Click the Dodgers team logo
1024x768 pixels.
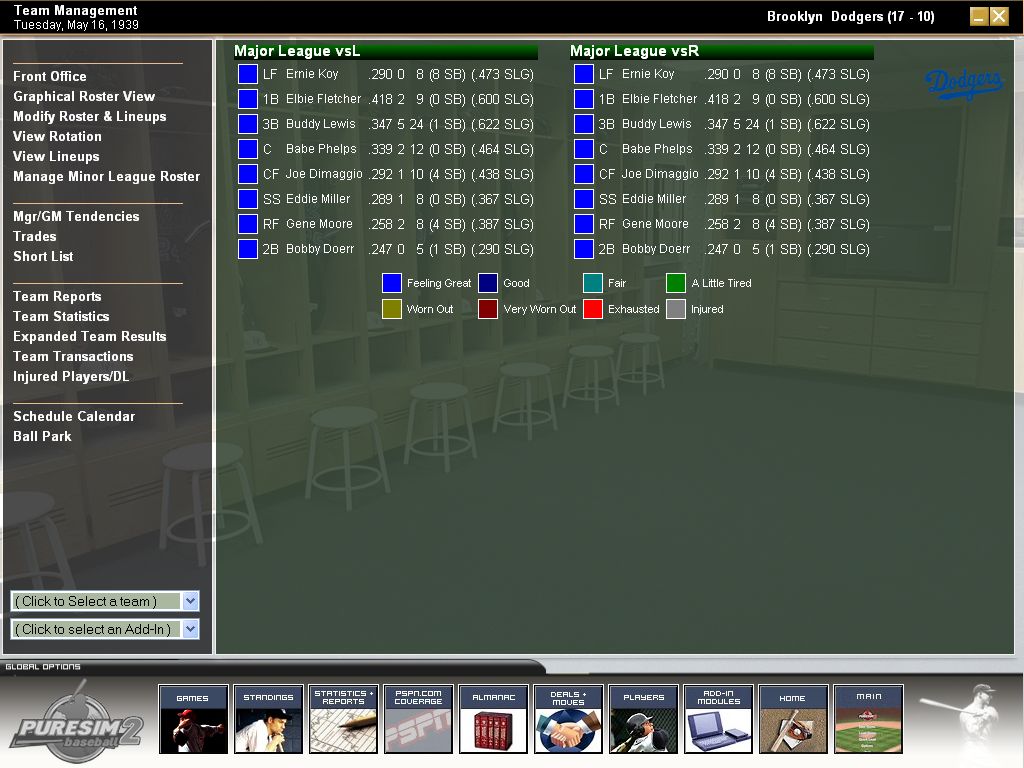[x=964, y=84]
